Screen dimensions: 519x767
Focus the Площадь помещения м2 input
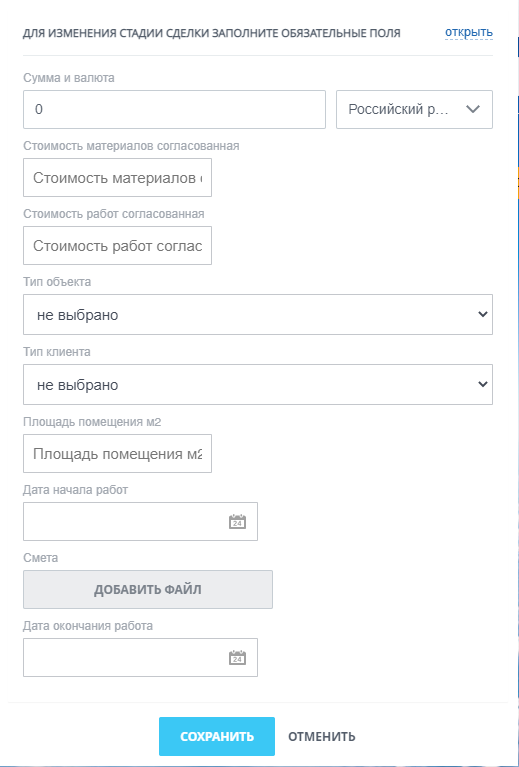tap(117, 453)
